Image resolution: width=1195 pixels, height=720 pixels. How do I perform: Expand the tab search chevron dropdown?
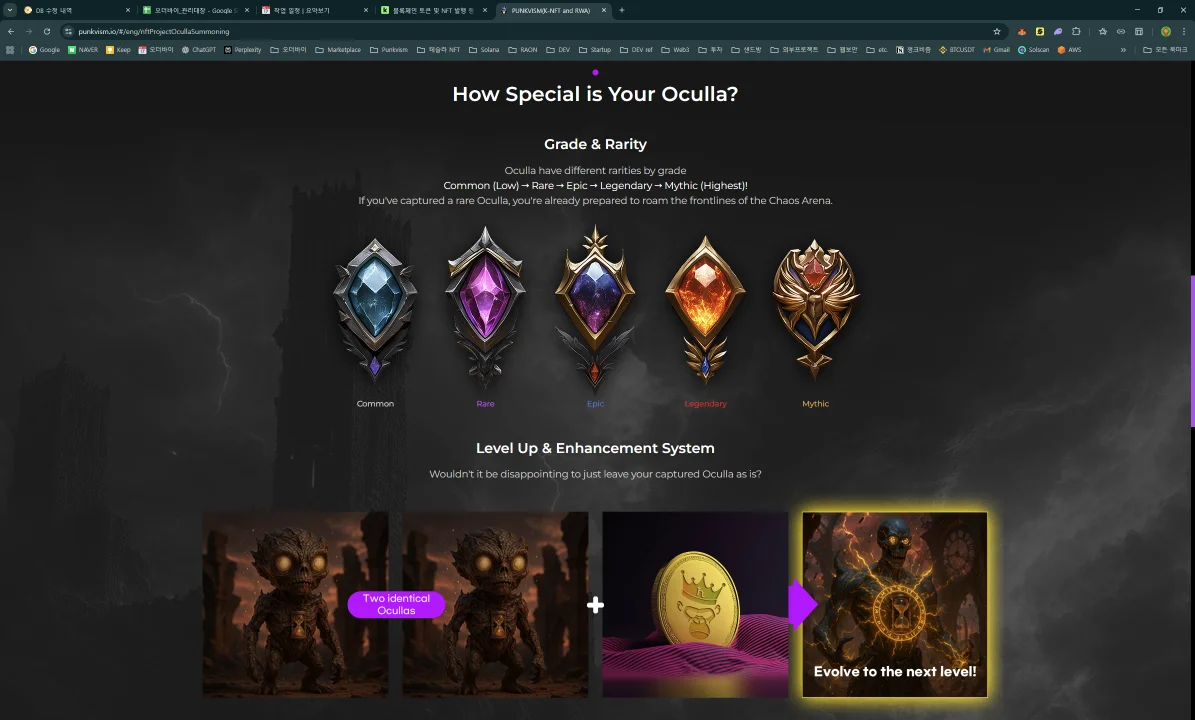[x=10, y=10]
